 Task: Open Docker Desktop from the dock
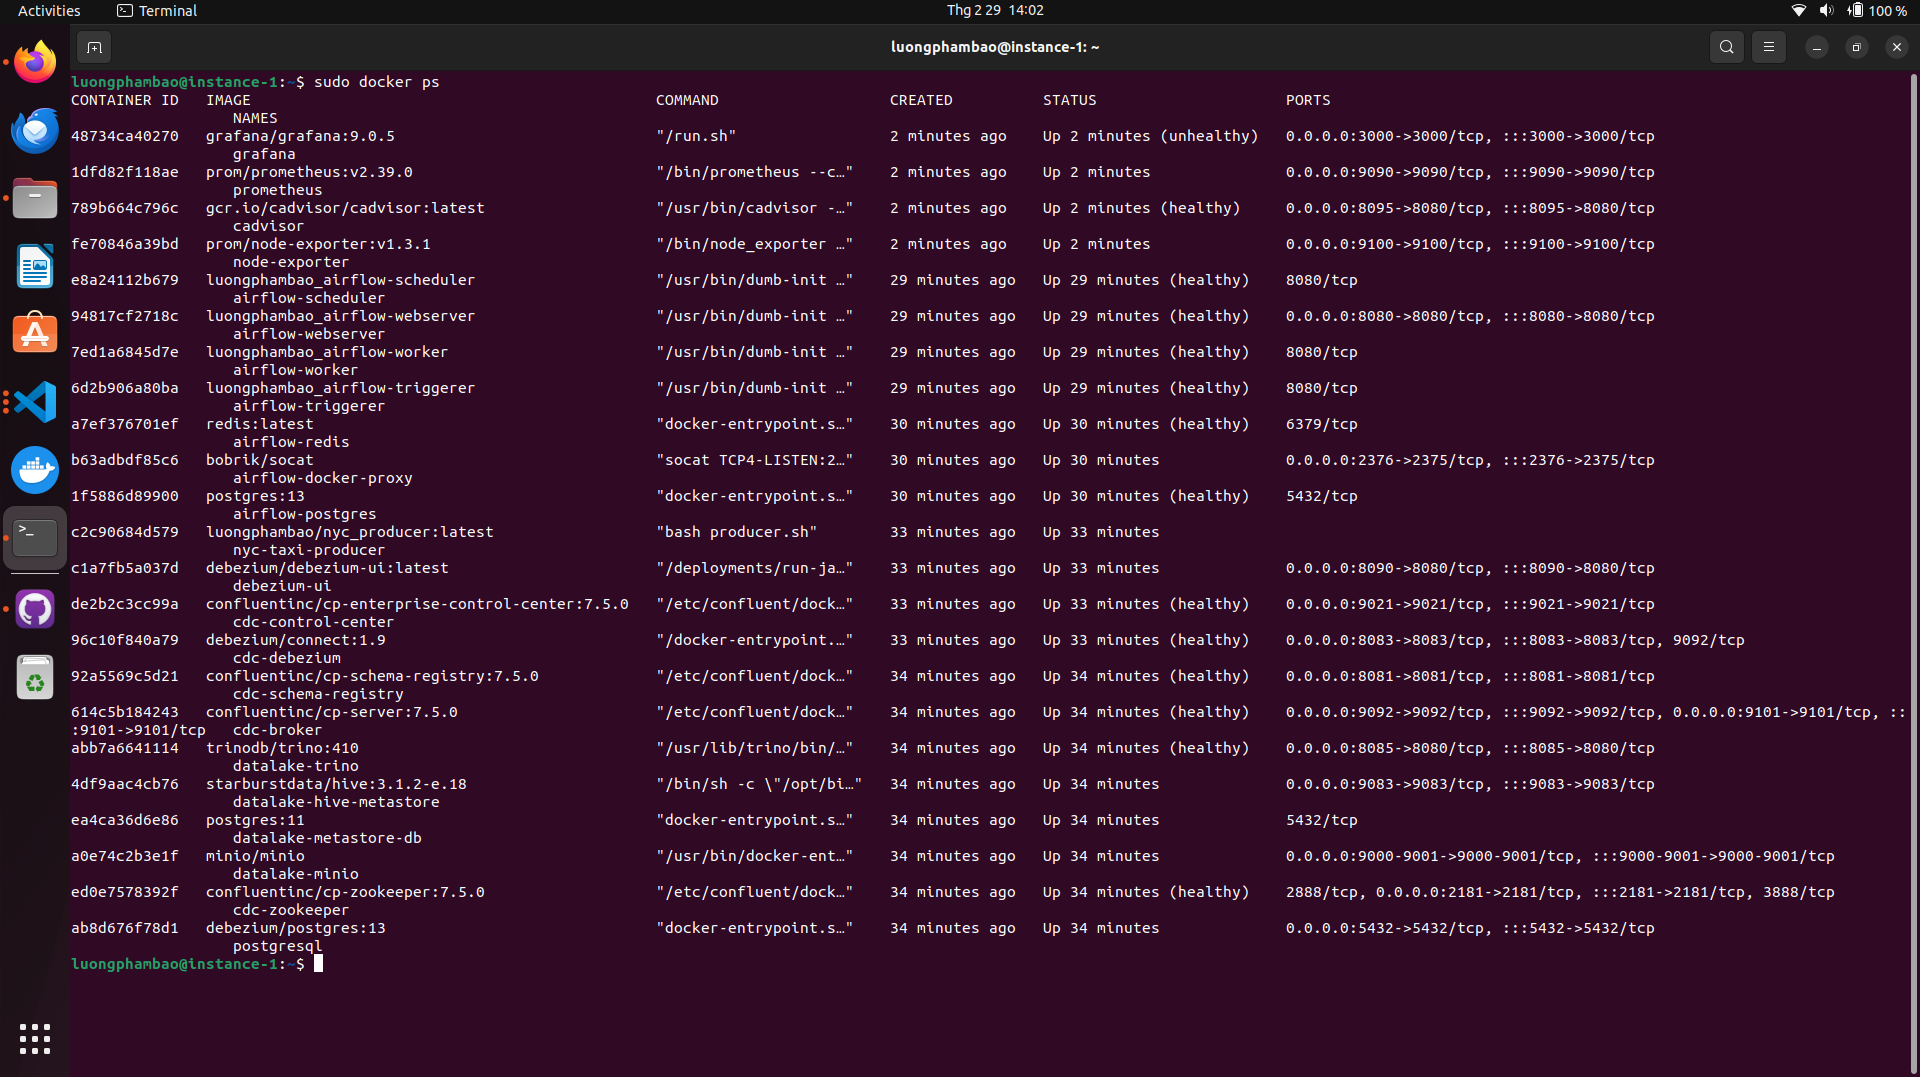tap(35, 470)
